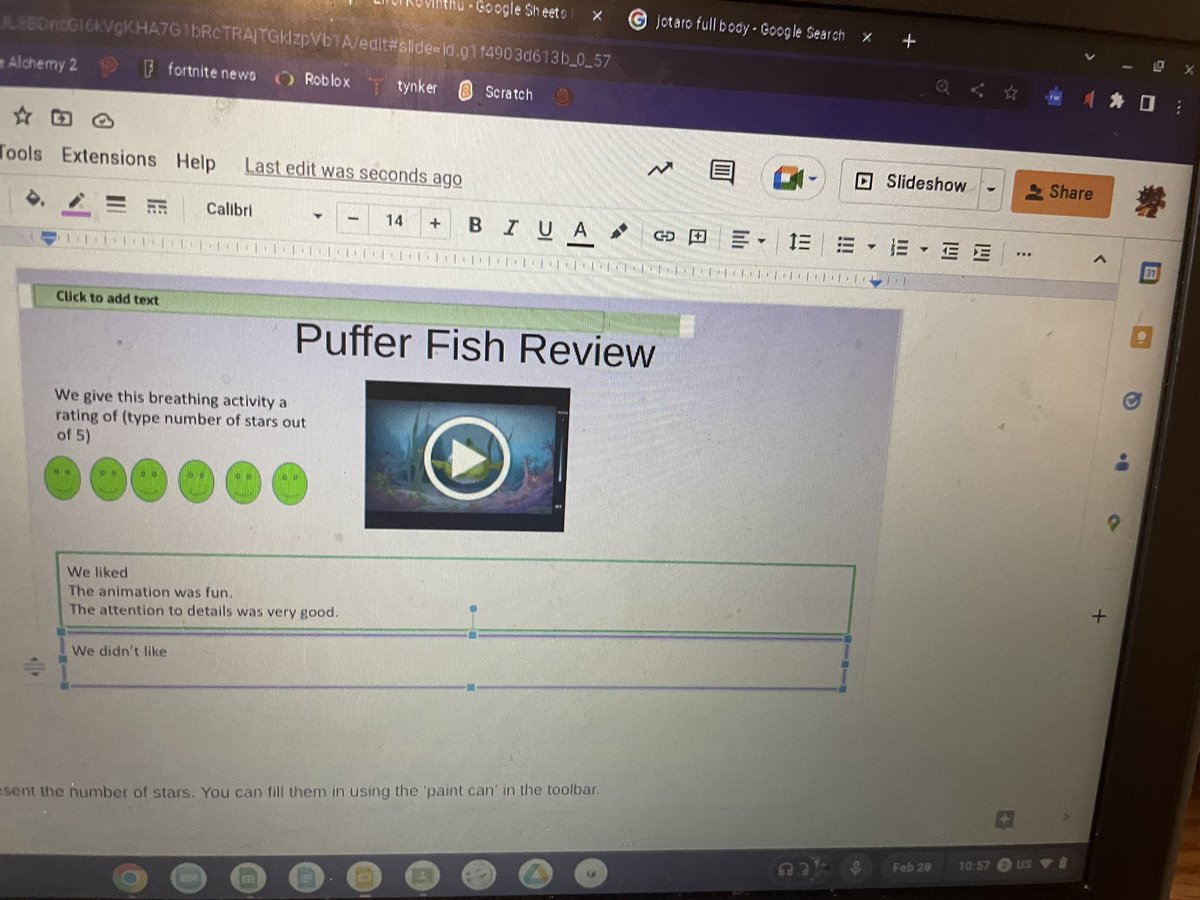
Task: Open the Google Meet call button
Action: click(x=795, y=179)
